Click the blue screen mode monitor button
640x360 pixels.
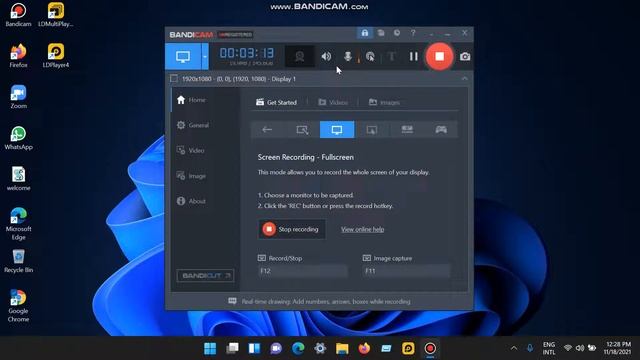coord(183,56)
